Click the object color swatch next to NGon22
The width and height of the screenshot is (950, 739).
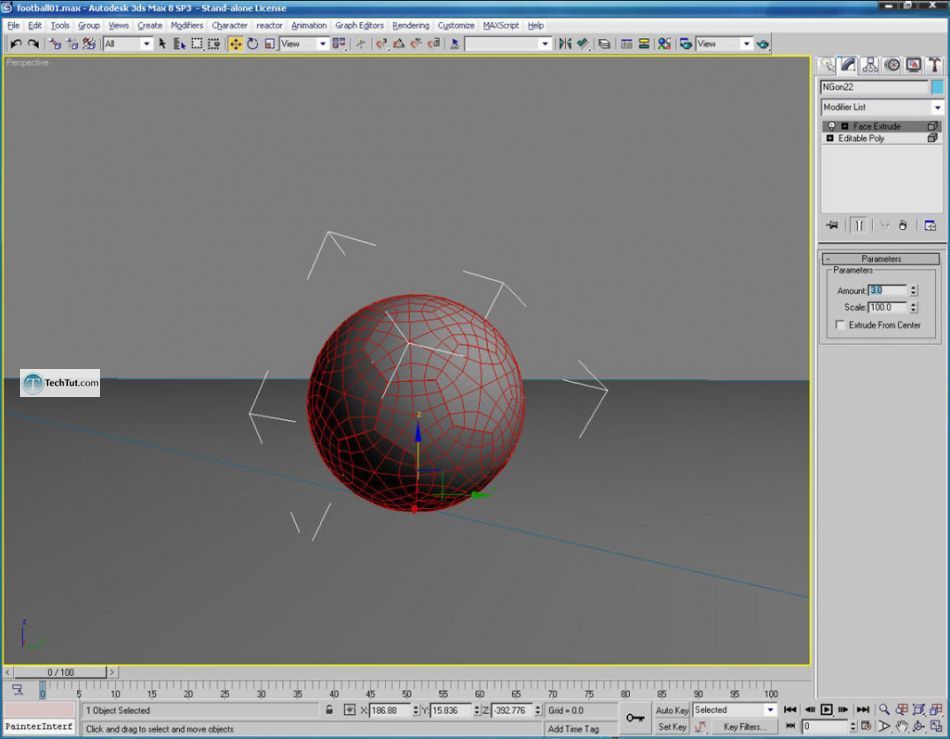click(x=937, y=87)
